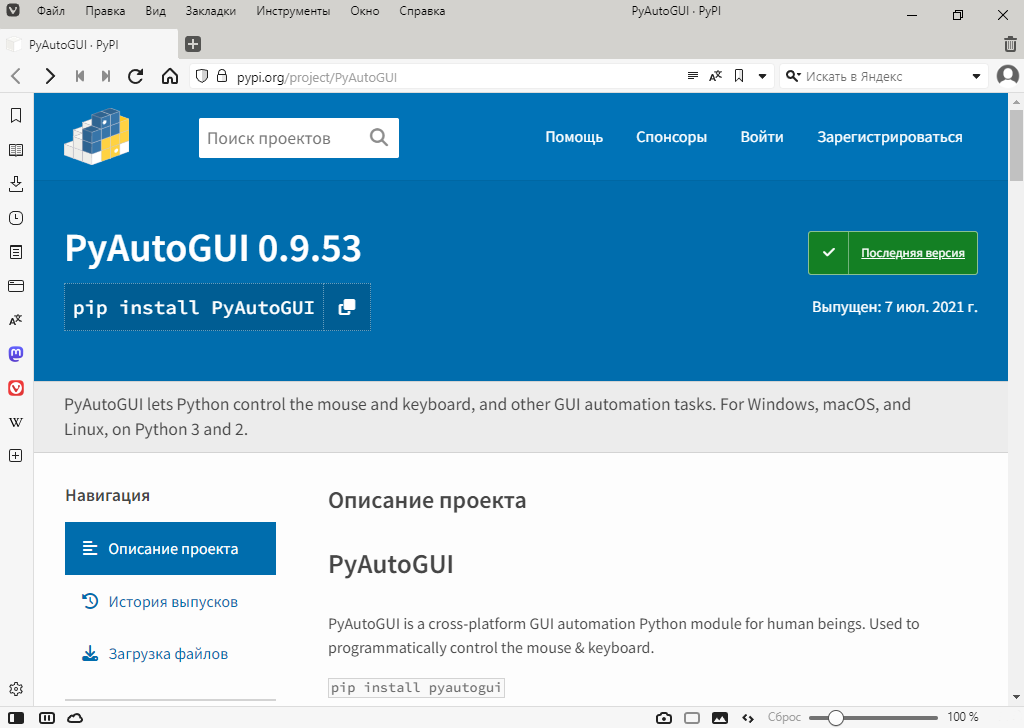Open the Mastodon web panel
This screenshot has width=1024, height=728.
(x=15, y=354)
